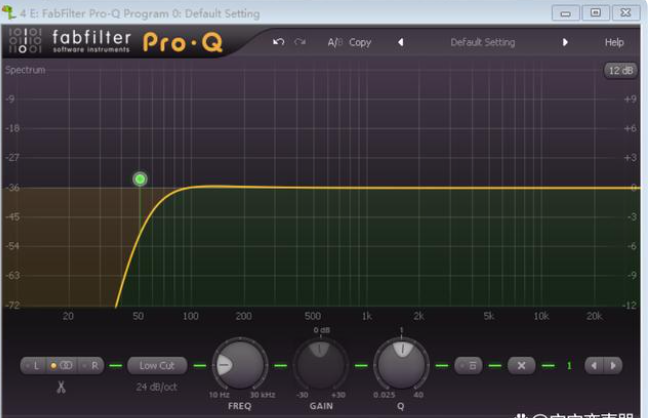
Task: Set the band to stereo linked mode
Action: (x=62, y=365)
